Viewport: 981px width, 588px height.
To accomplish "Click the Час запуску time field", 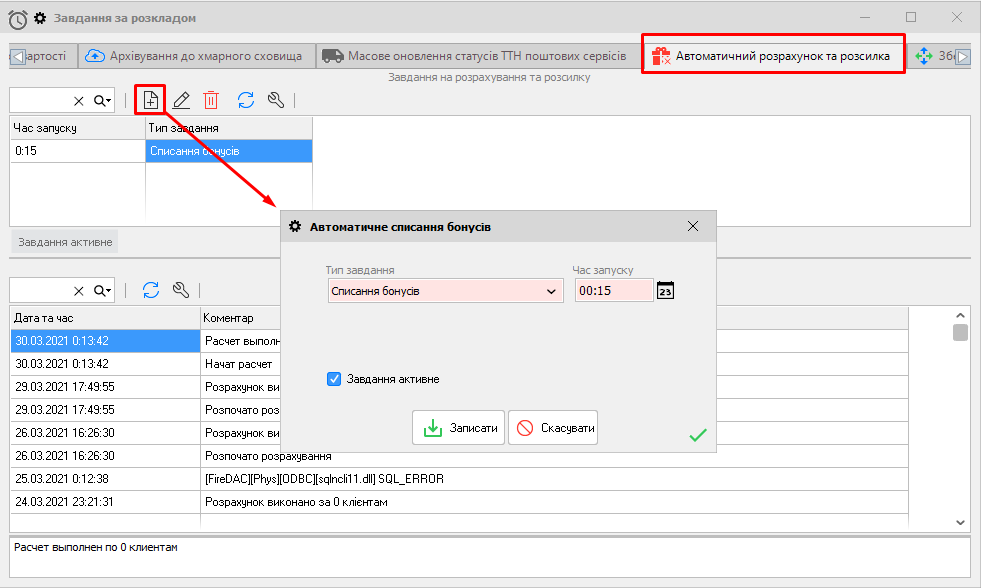I will 612,291.
